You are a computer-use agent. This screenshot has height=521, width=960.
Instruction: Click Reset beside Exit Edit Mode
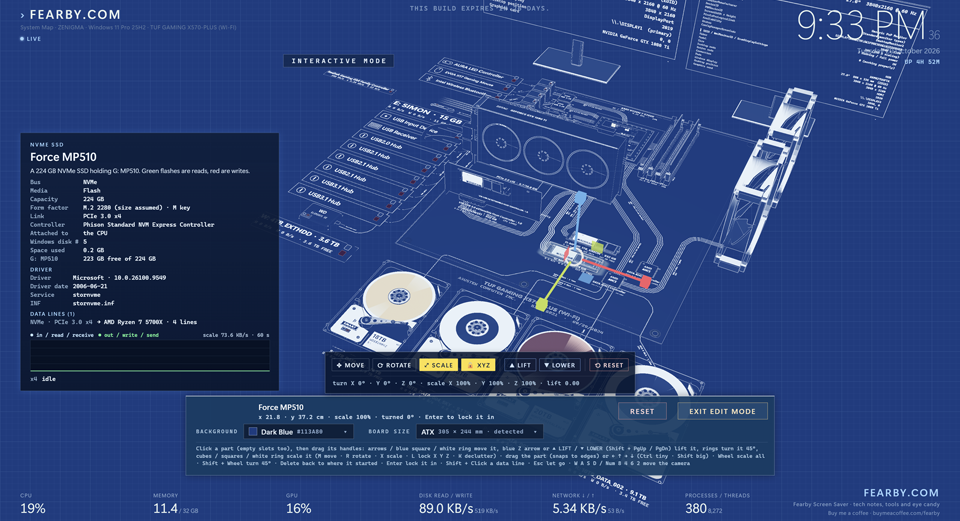click(642, 411)
